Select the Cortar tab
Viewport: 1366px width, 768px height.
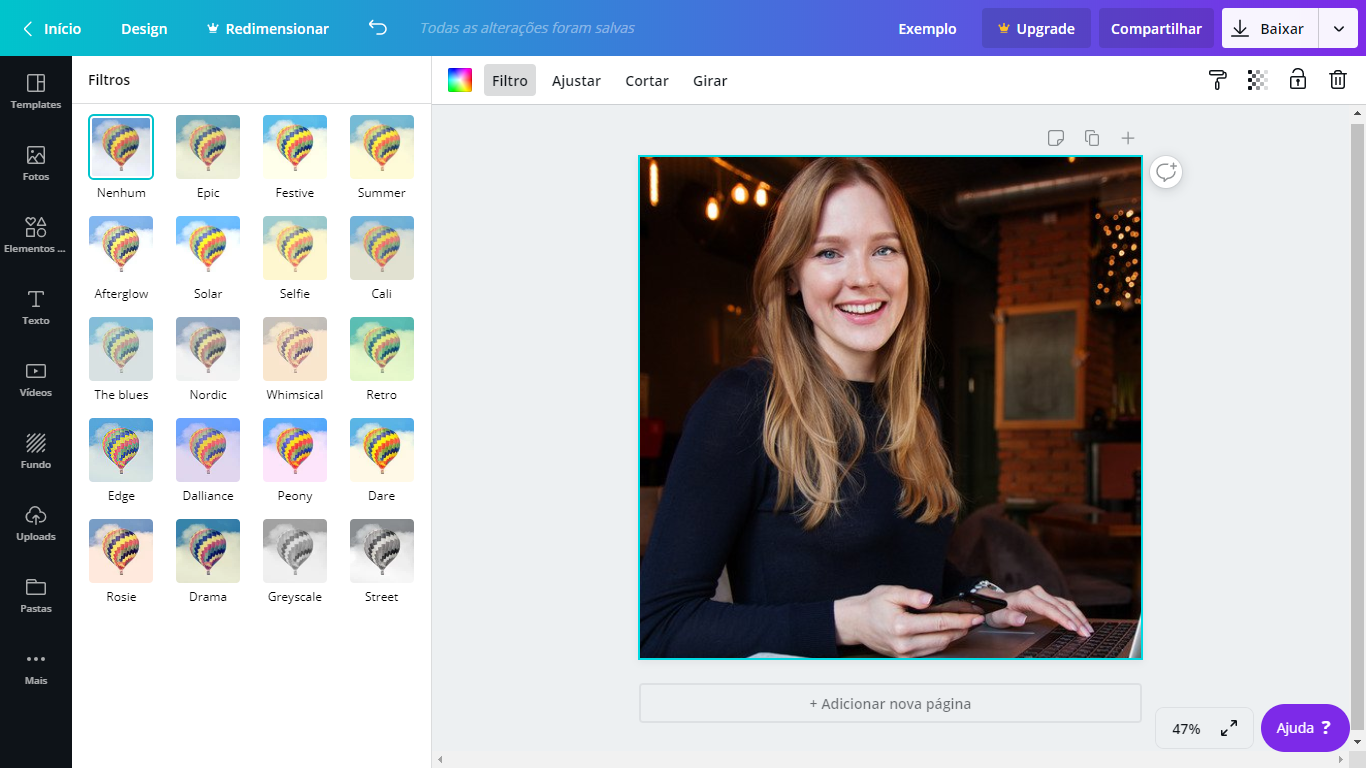tap(647, 80)
